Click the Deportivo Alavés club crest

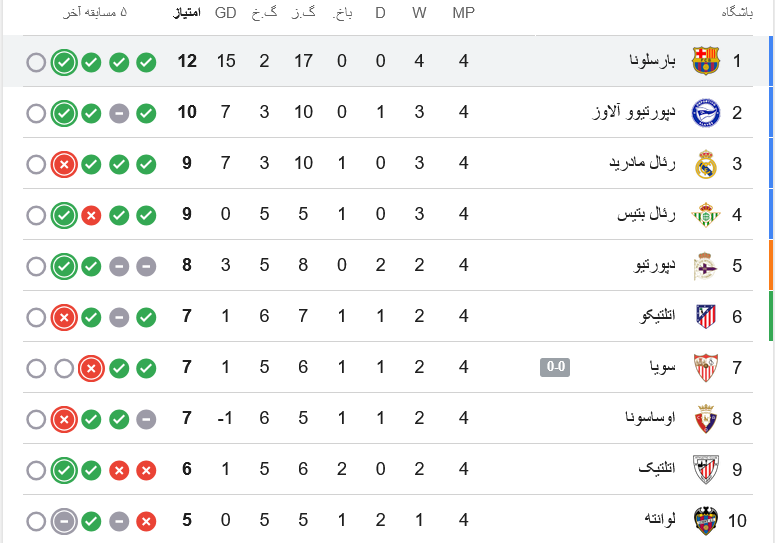[x=705, y=113]
